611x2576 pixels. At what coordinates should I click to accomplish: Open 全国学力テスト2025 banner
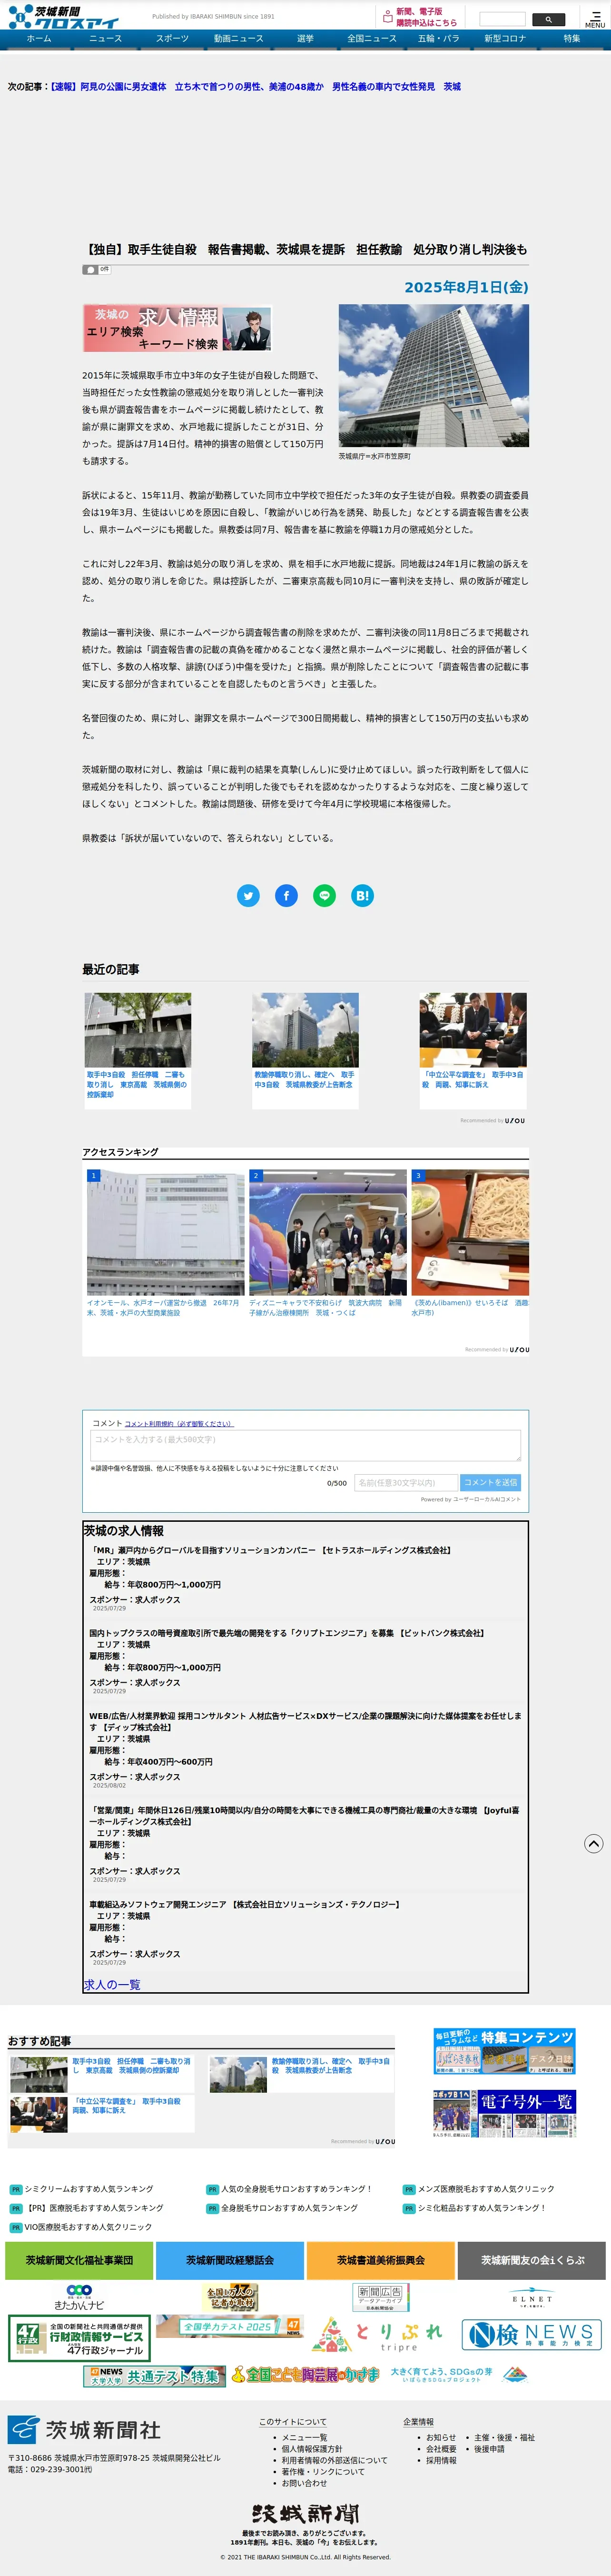click(229, 2327)
